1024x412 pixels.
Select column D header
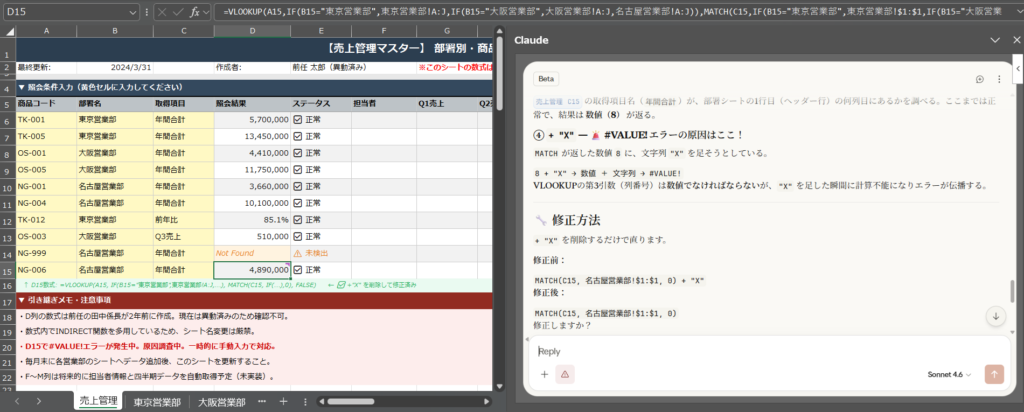tap(251, 31)
